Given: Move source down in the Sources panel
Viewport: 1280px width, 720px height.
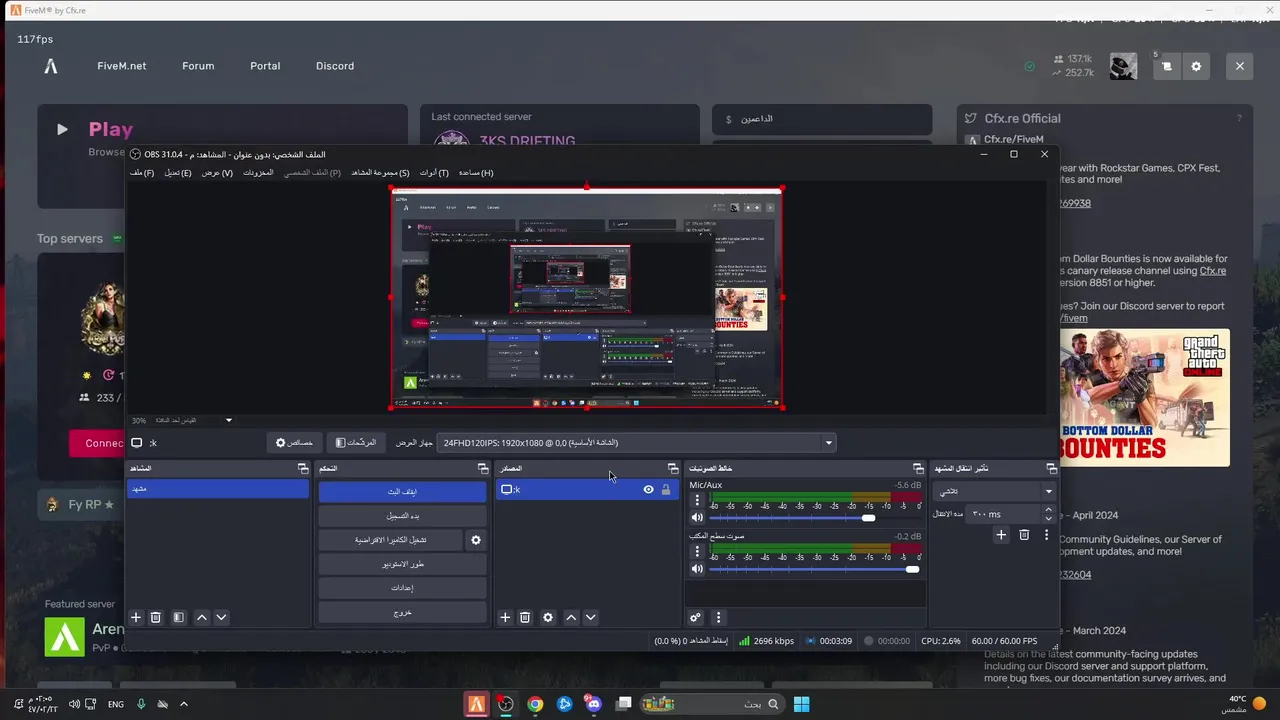Looking at the screenshot, I should 591,618.
